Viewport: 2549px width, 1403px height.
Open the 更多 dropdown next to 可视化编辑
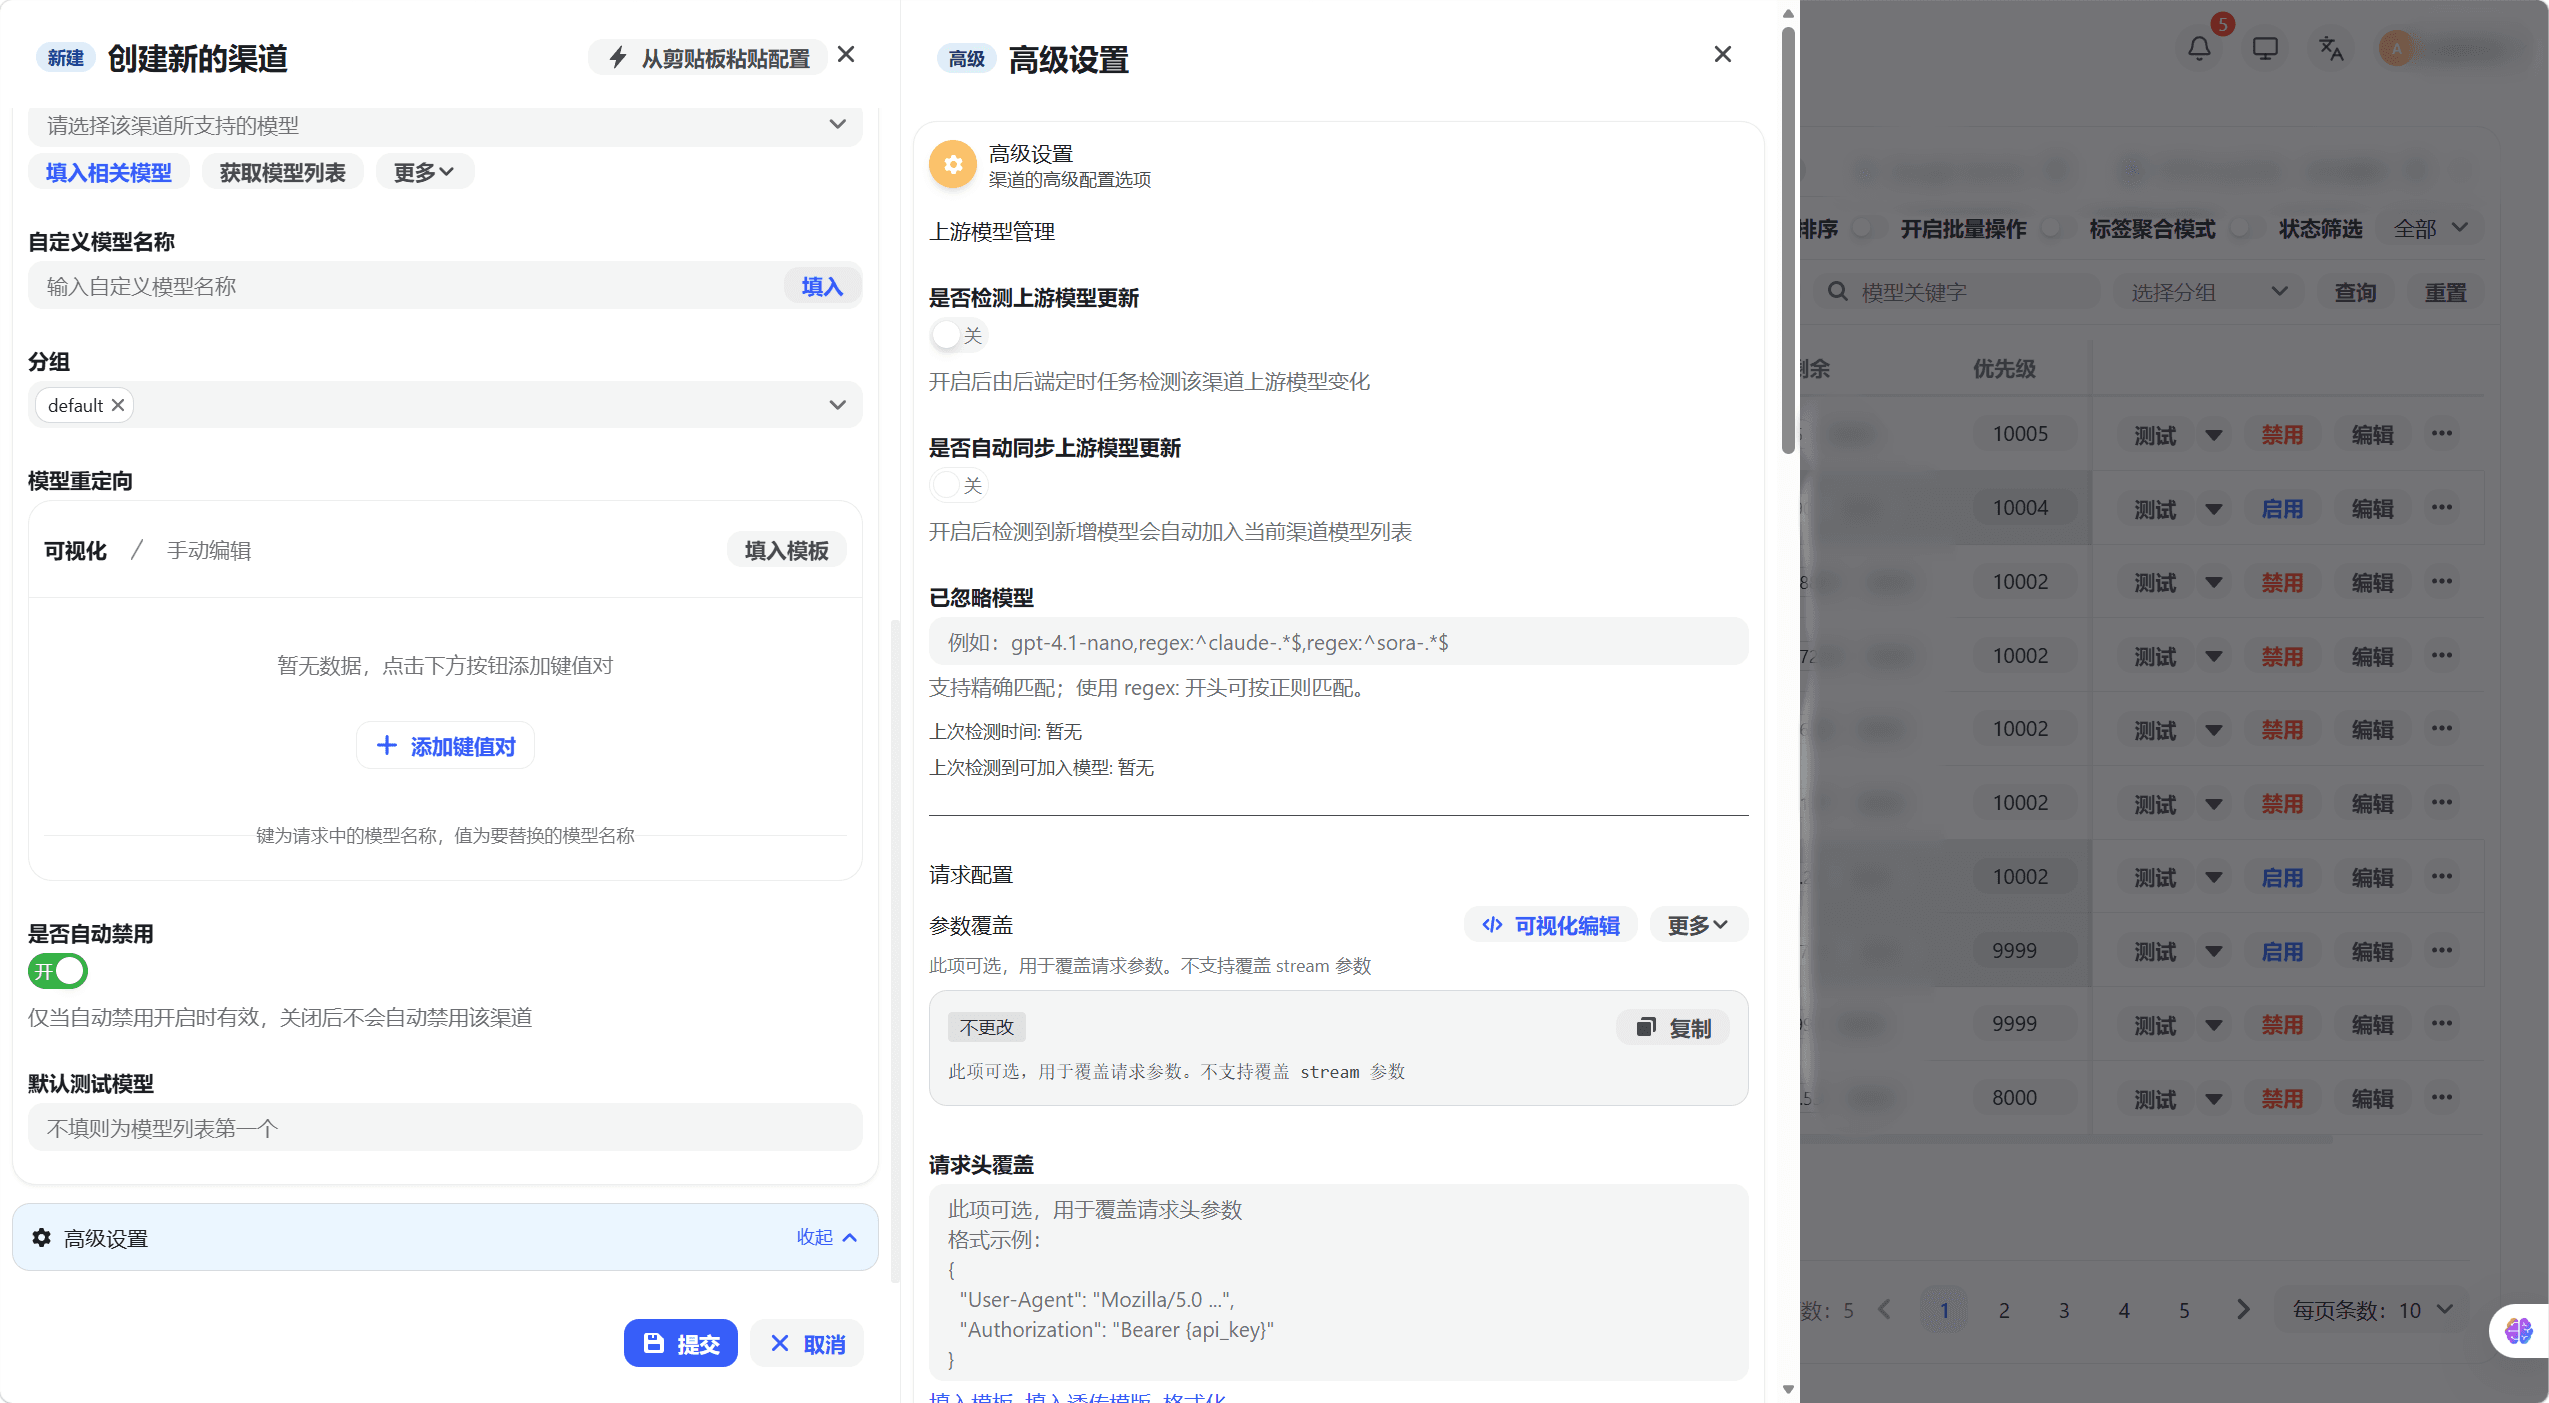(x=1696, y=924)
